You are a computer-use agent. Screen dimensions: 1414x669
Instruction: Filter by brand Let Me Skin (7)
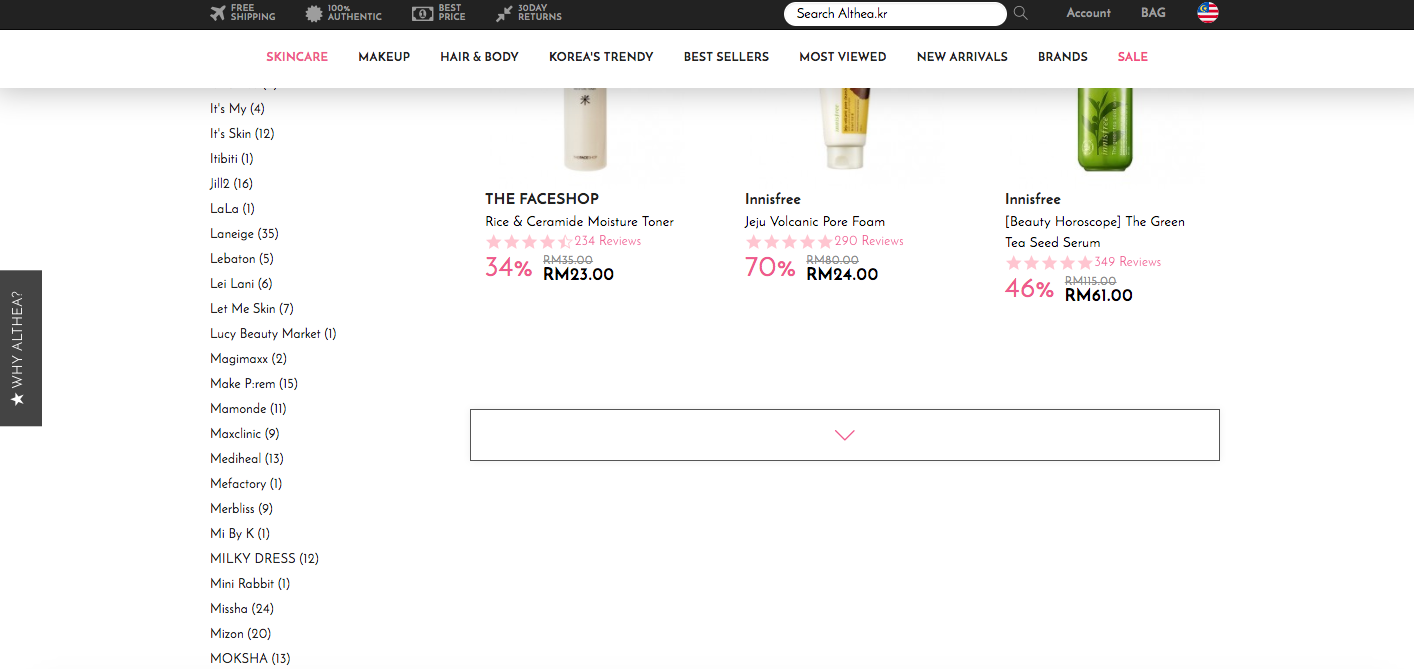(252, 309)
